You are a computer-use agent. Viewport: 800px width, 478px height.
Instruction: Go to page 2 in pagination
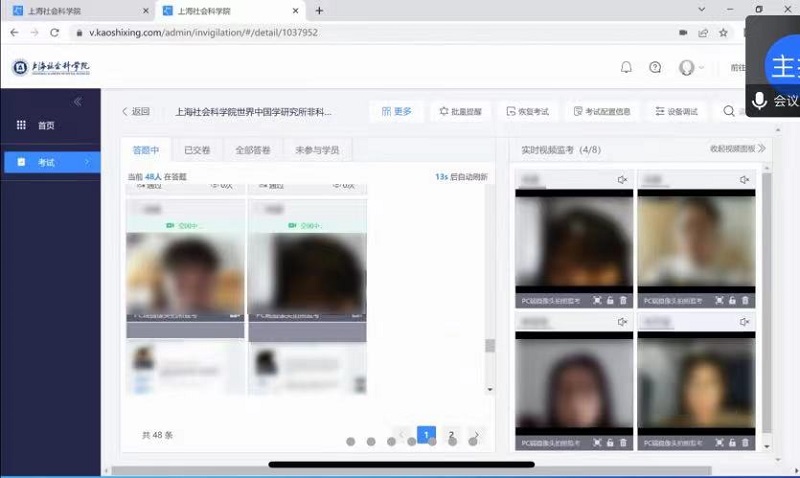[451, 435]
